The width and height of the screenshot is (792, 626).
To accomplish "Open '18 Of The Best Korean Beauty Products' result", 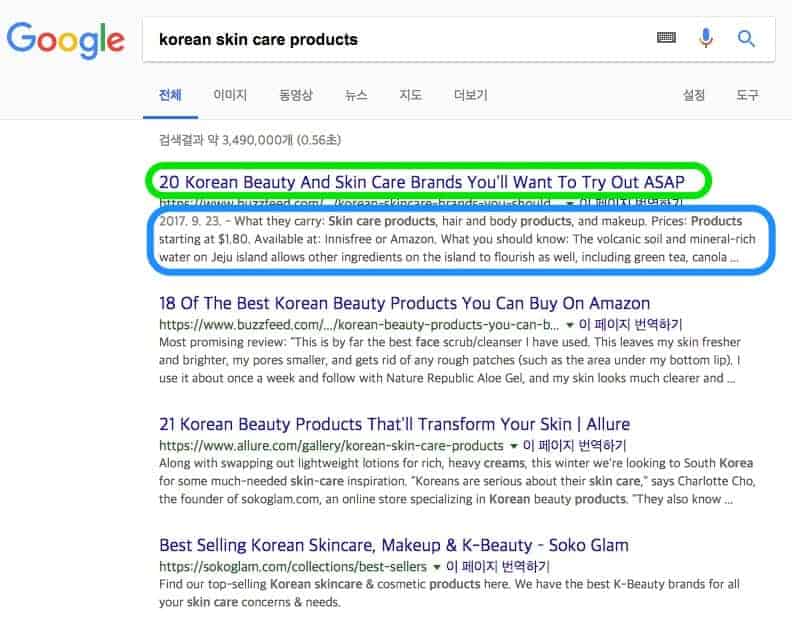I will click(404, 303).
